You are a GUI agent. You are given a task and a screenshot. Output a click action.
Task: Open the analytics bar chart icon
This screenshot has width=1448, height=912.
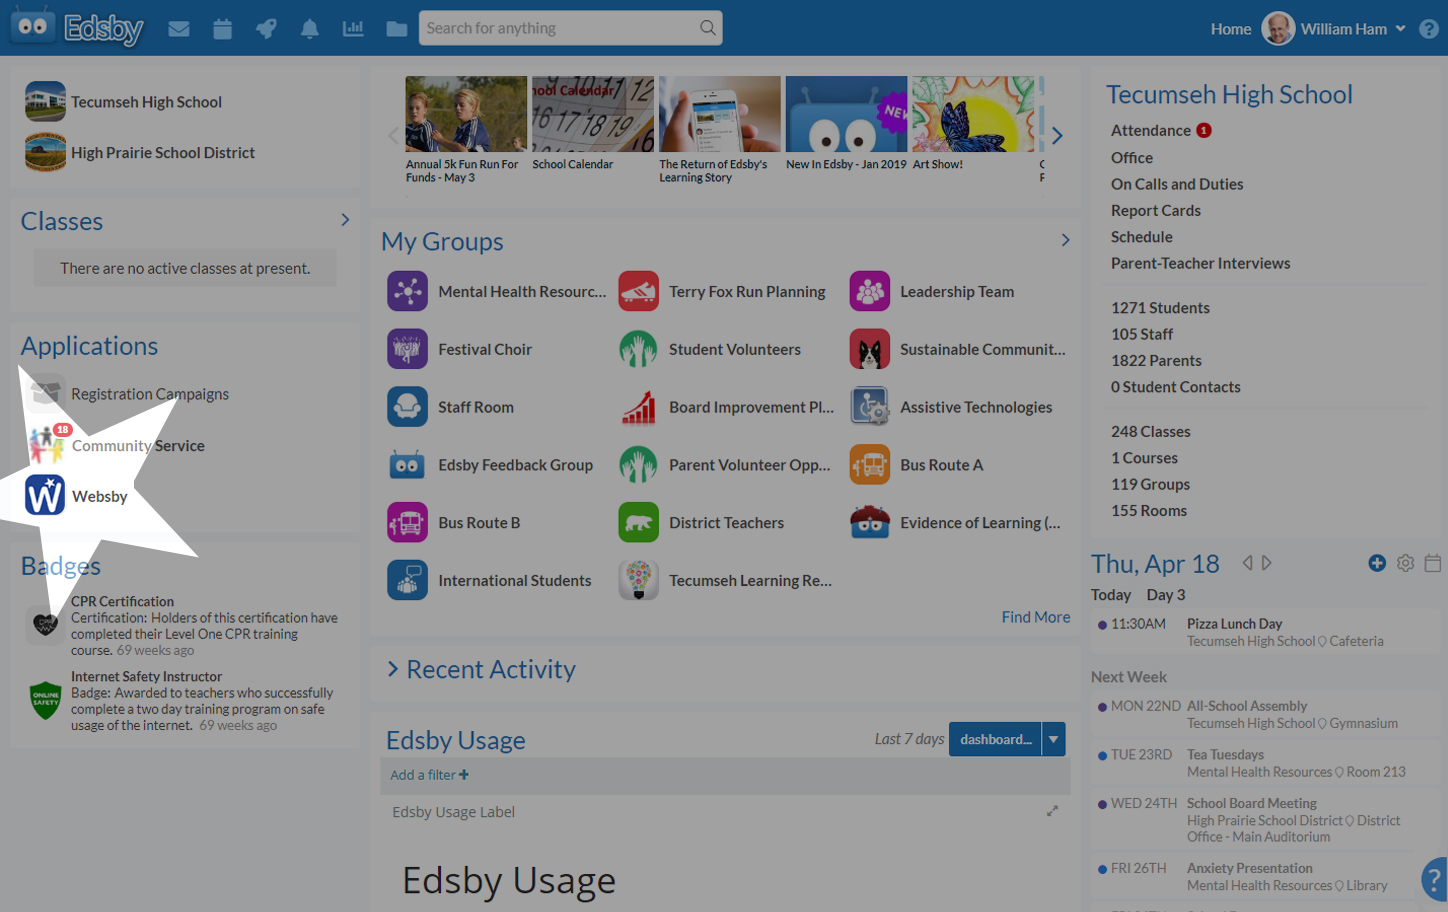[353, 29]
